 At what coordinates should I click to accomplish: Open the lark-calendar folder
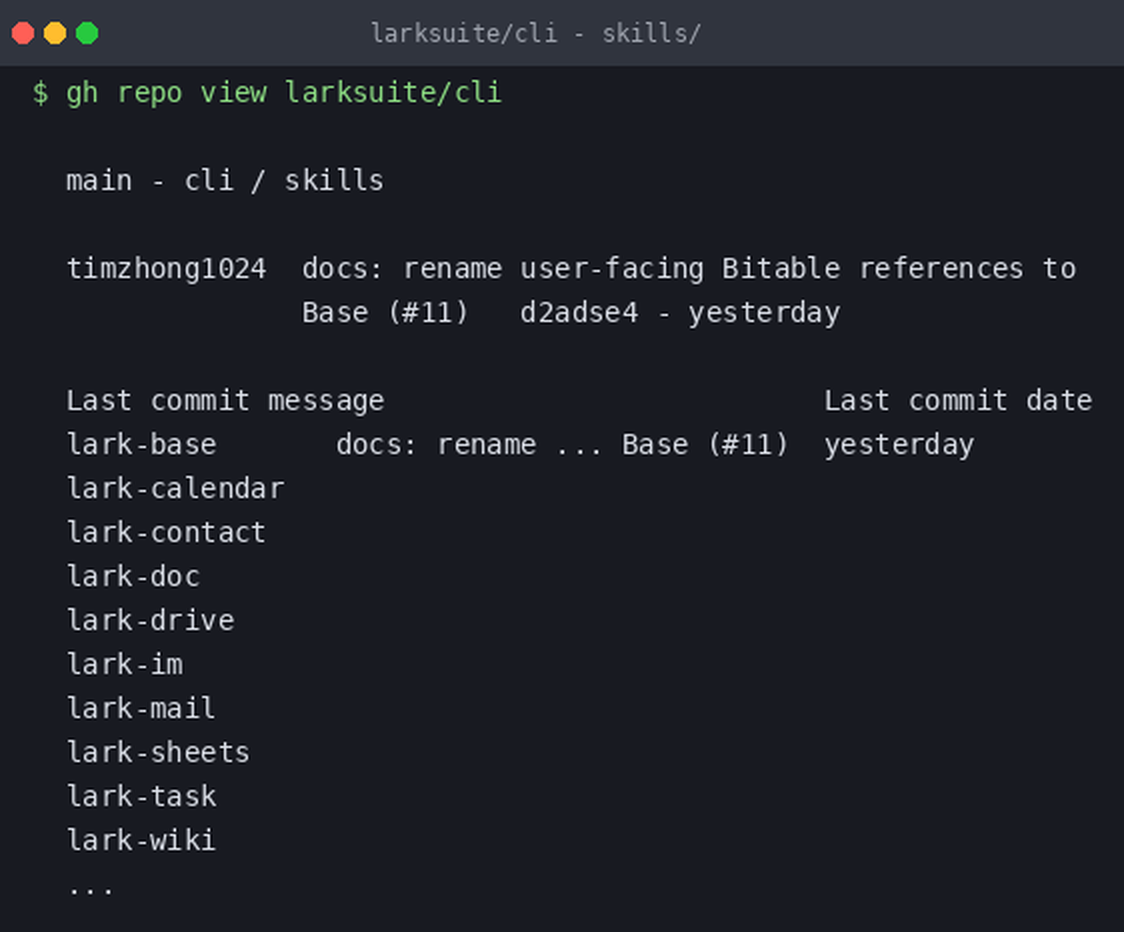coord(176,488)
